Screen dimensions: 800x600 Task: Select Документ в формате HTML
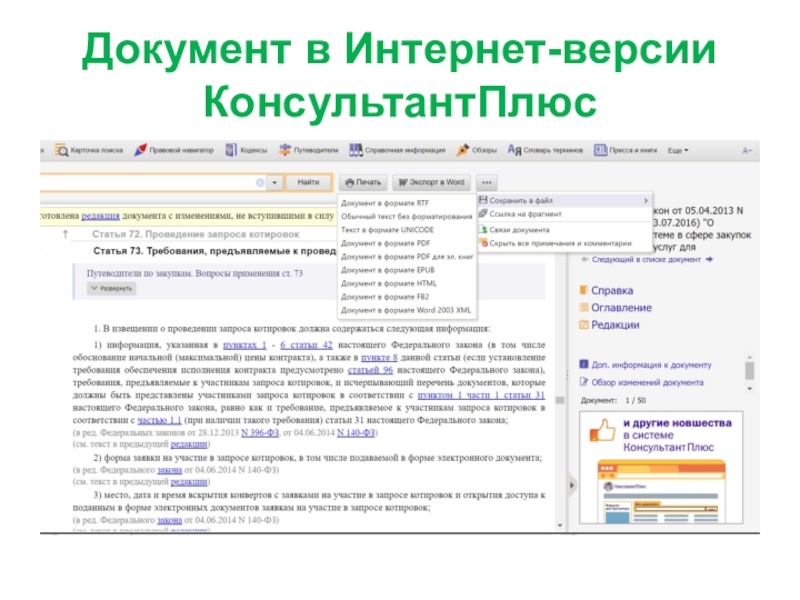[389, 283]
